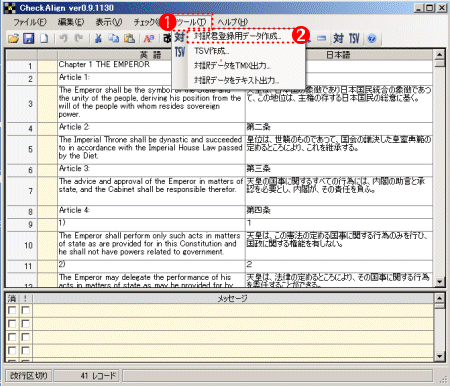The width and height of the screenshot is (450, 386).
Task: Click the '41 レコード' status bar entry
Action: coord(87,376)
